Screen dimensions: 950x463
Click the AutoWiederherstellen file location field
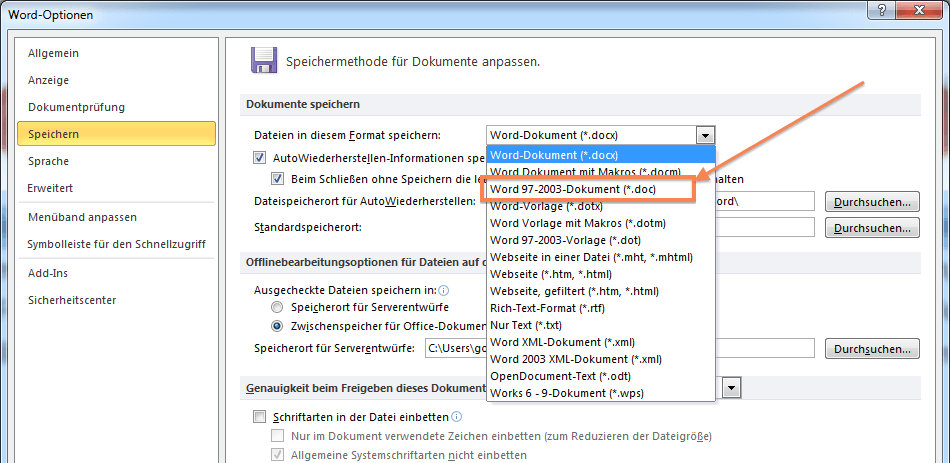click(x=765, y=201)
